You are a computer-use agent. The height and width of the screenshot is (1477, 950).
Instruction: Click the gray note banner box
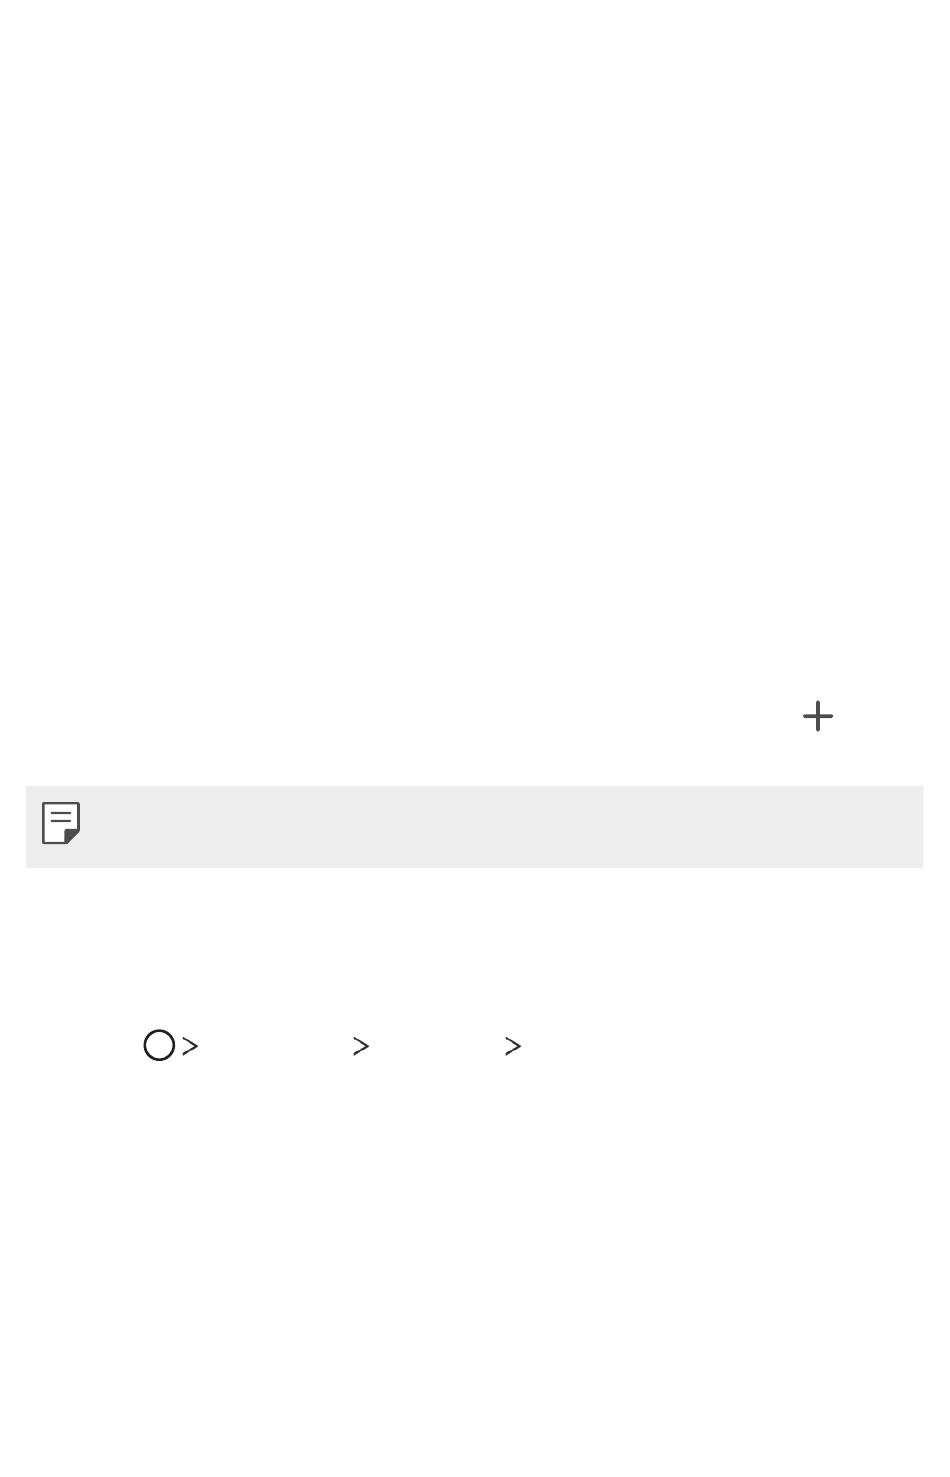pyautogui.click(x=474, y=827)
